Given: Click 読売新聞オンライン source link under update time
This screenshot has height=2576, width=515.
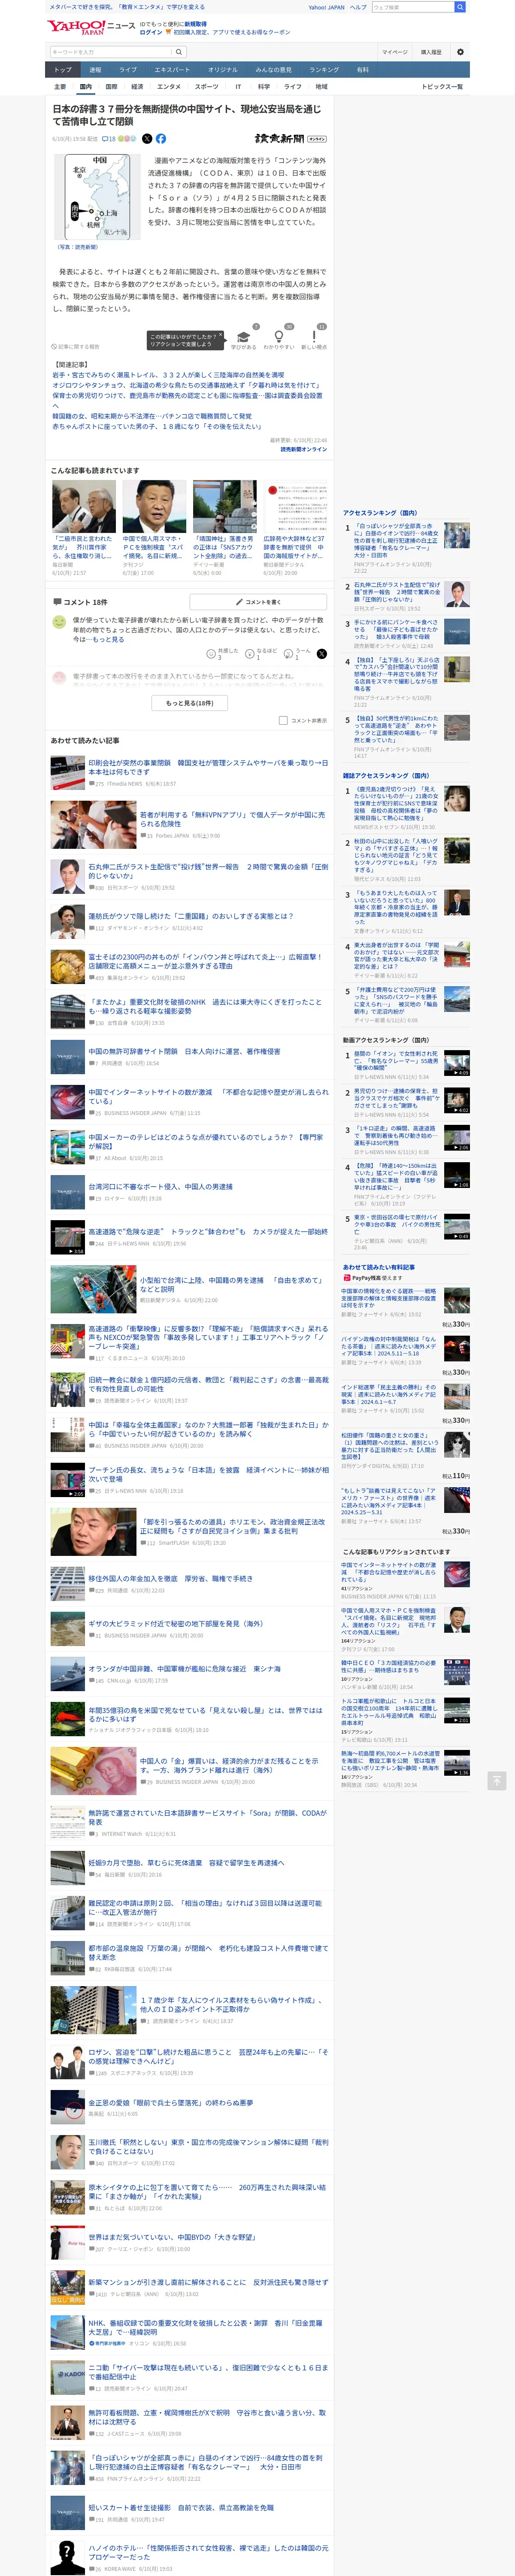Looking at the screenshot, I should 303,449.
